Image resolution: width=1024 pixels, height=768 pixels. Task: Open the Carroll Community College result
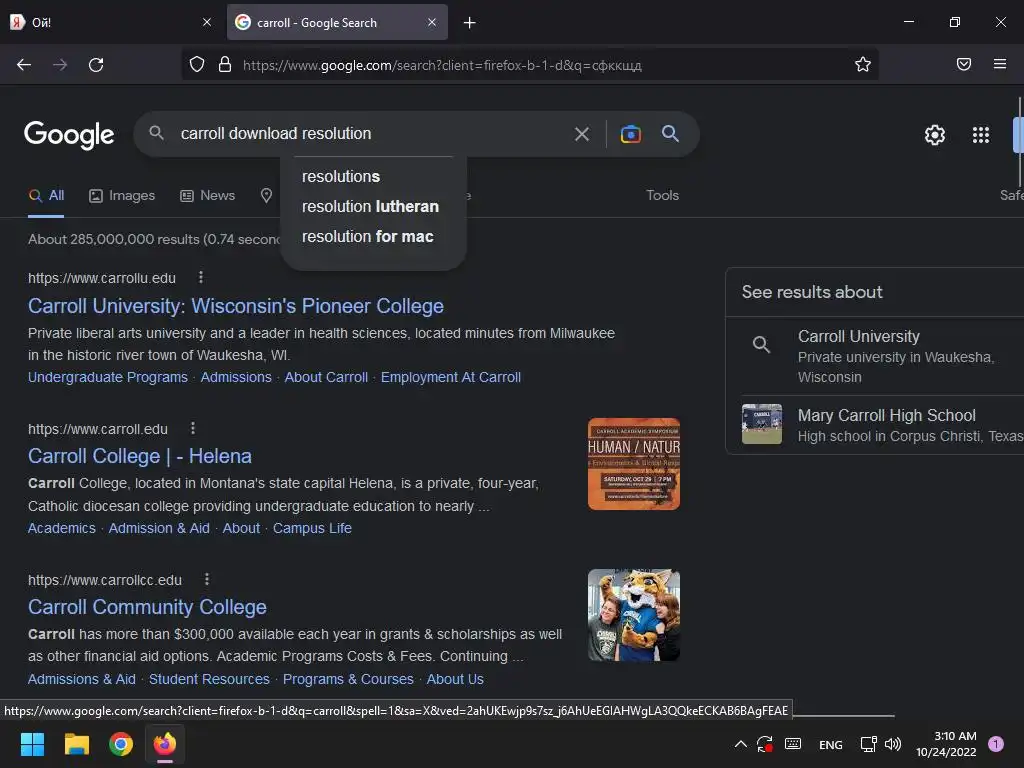(147, 607)
